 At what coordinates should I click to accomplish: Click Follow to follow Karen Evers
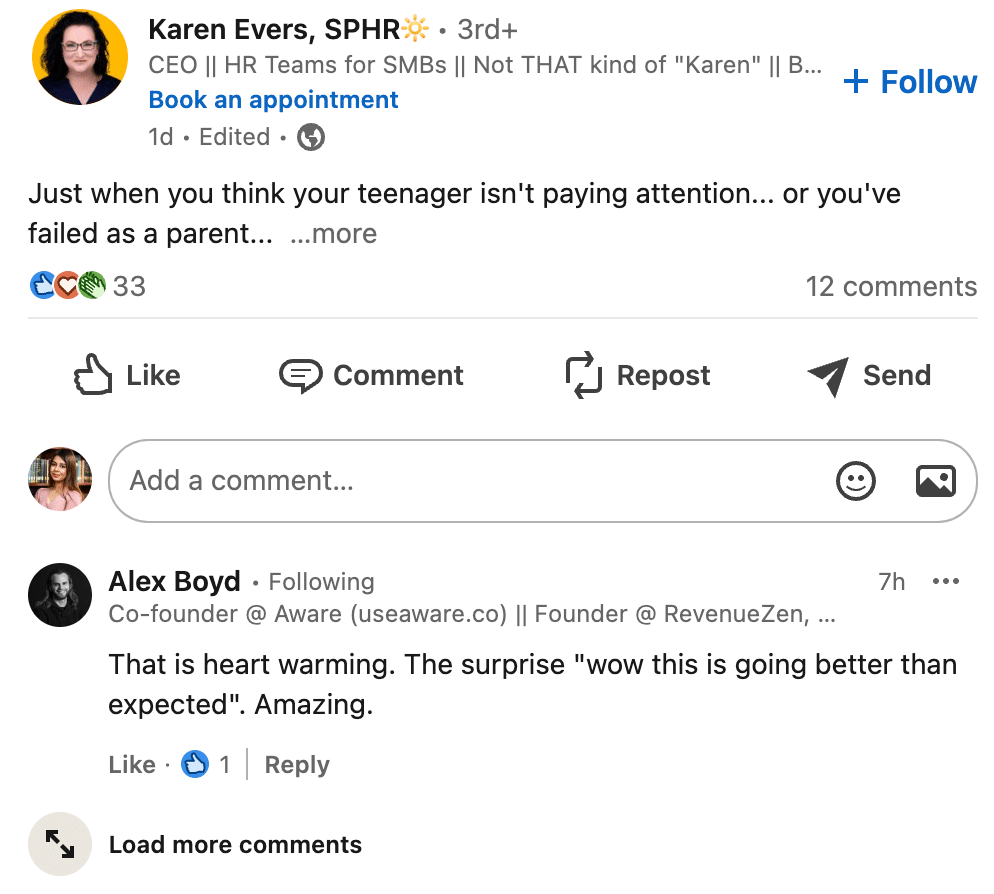(x=909, y=82)
